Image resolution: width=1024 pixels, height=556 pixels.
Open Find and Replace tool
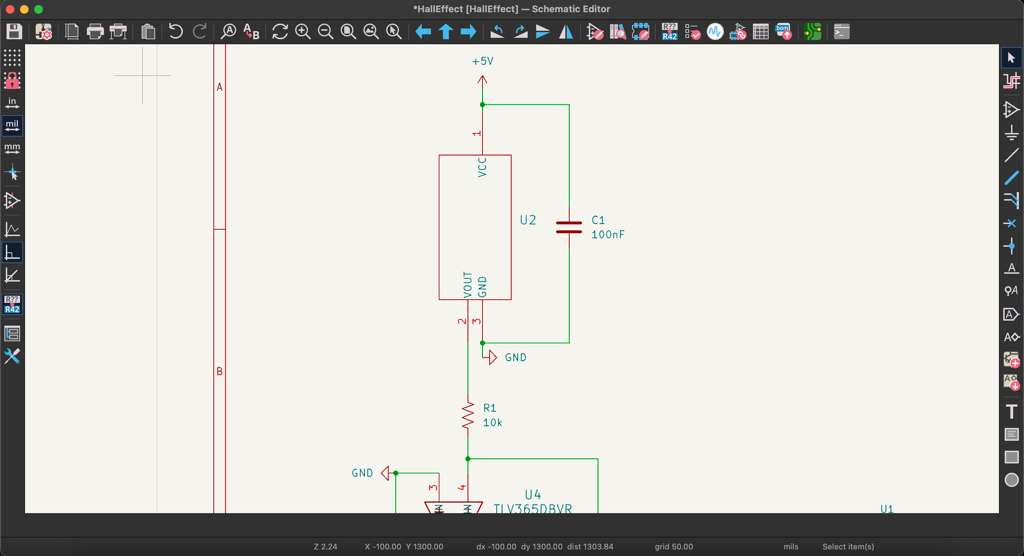tap(251, 32)
